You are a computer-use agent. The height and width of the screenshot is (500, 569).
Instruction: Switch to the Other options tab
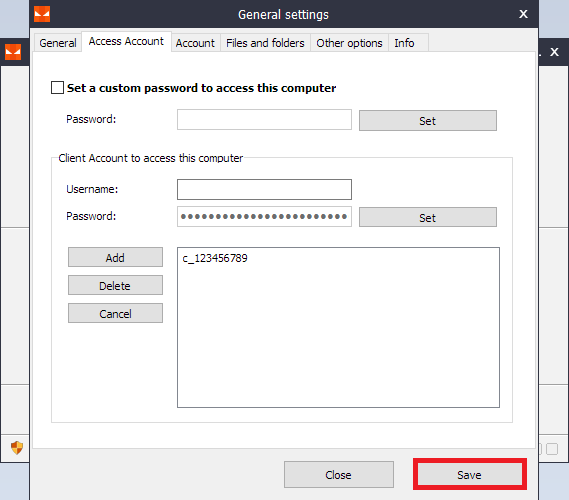click(349, 43)
